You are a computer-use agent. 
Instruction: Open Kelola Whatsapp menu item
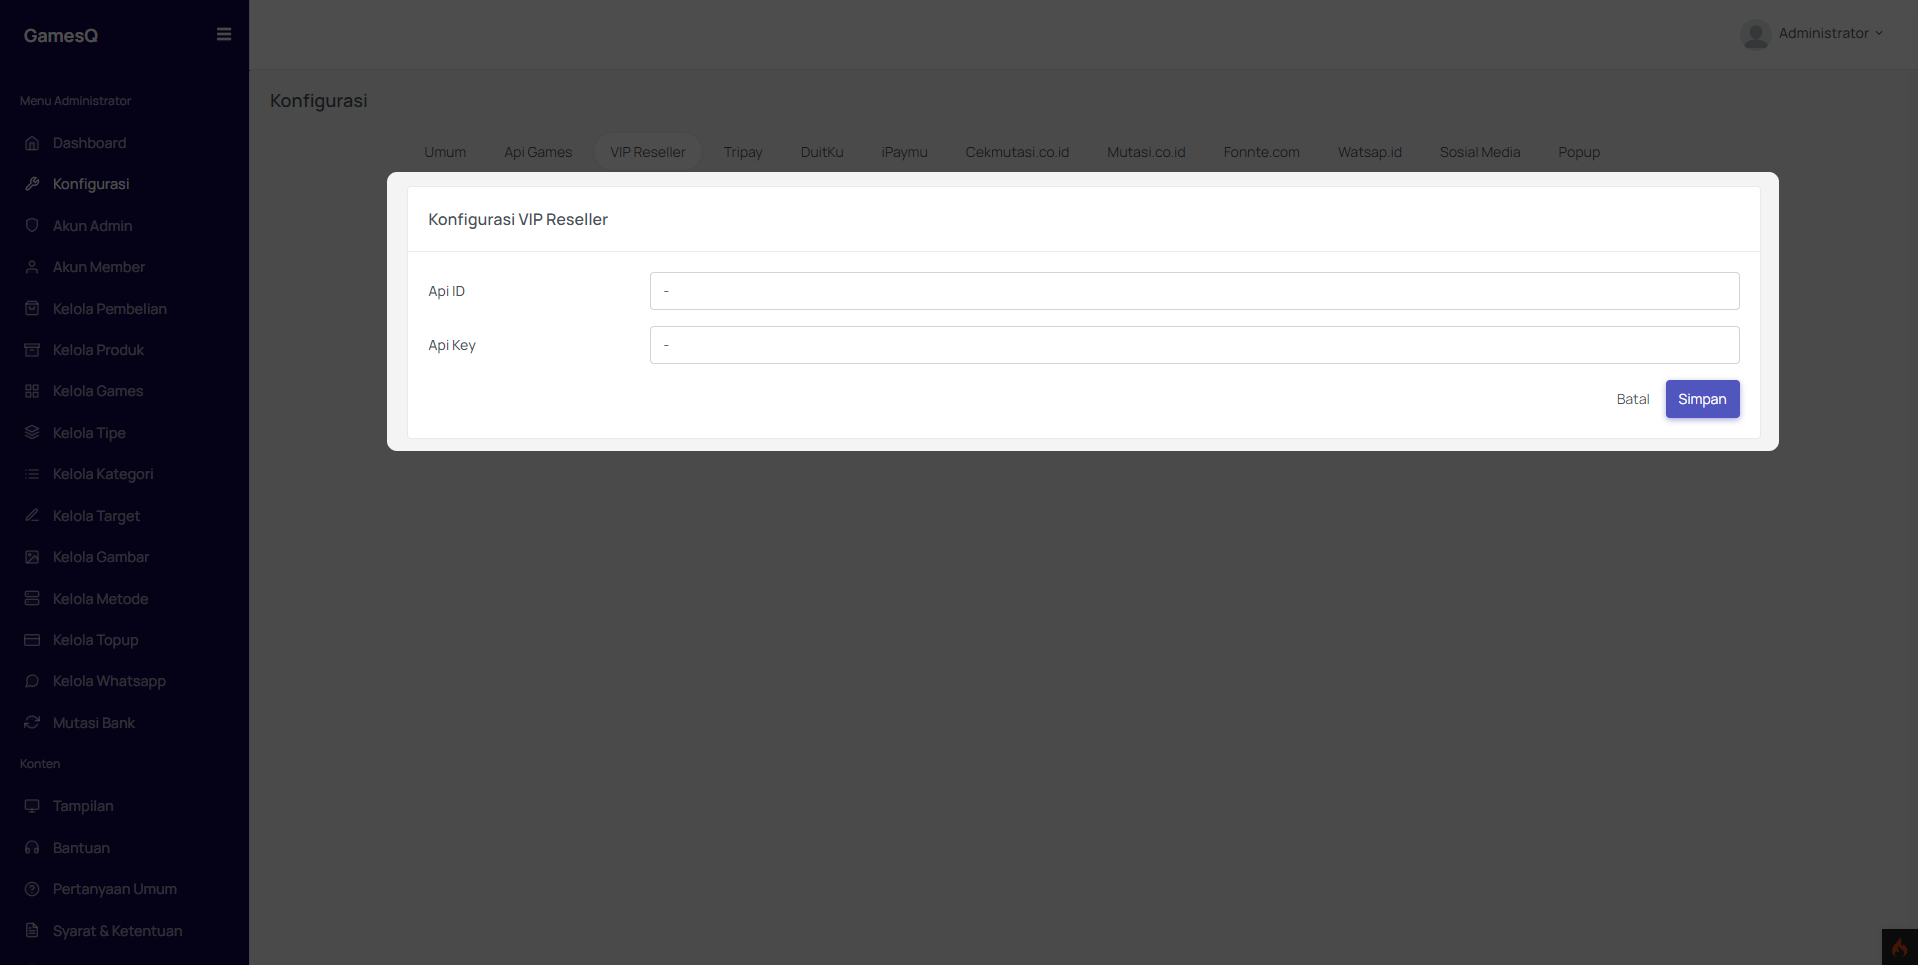pyautogui.click(x=109, y=681)
